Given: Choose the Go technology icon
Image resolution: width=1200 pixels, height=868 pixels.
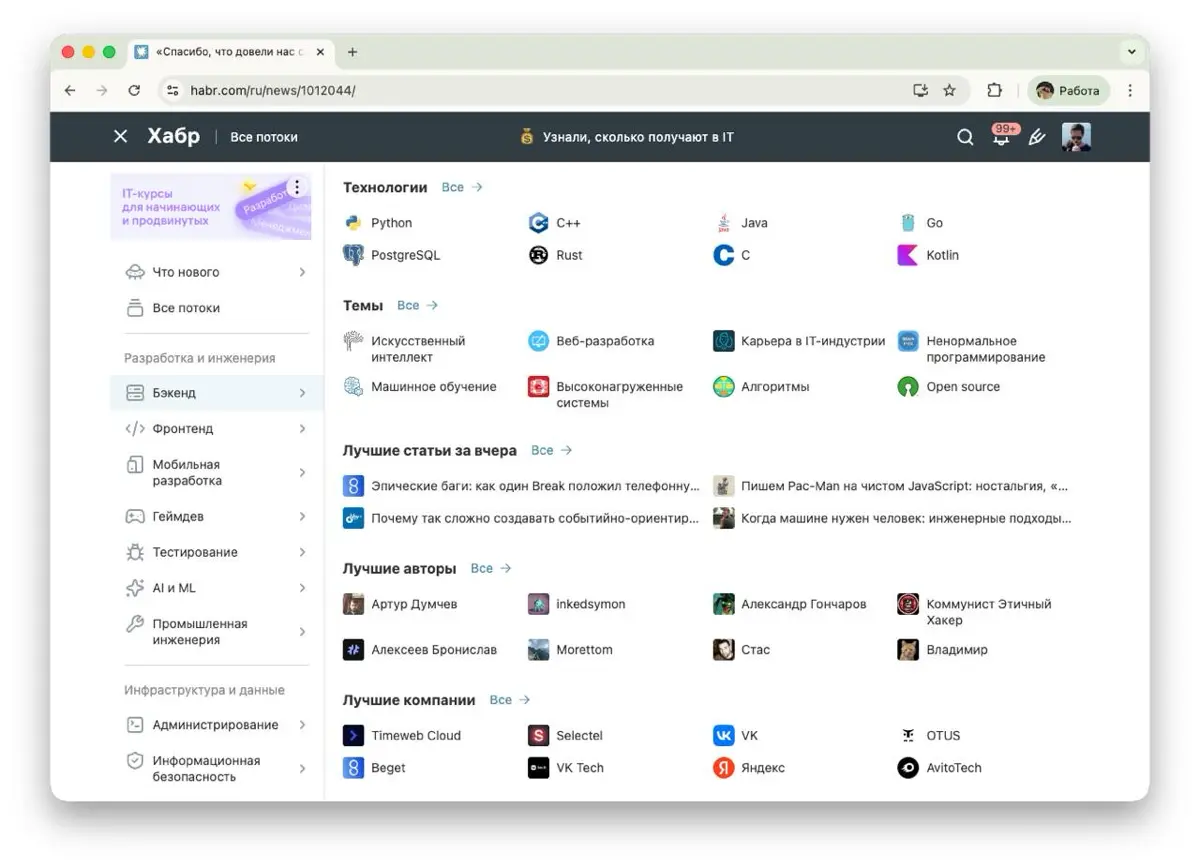Looking at the screenshot, I should pyautogui.click(x=908, y=223).
